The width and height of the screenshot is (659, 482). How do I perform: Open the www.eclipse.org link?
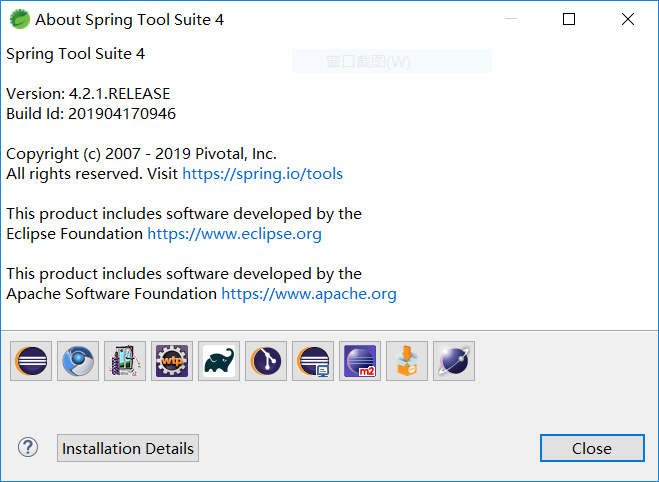tap(234, 234)
